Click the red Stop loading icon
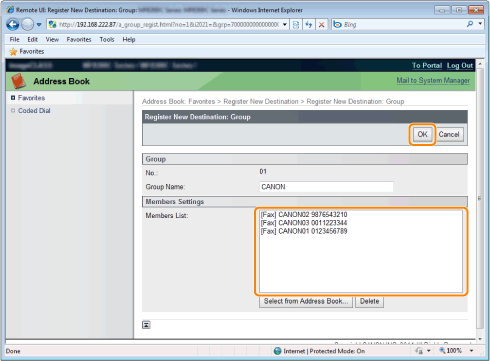 click(x=321, y=24)
